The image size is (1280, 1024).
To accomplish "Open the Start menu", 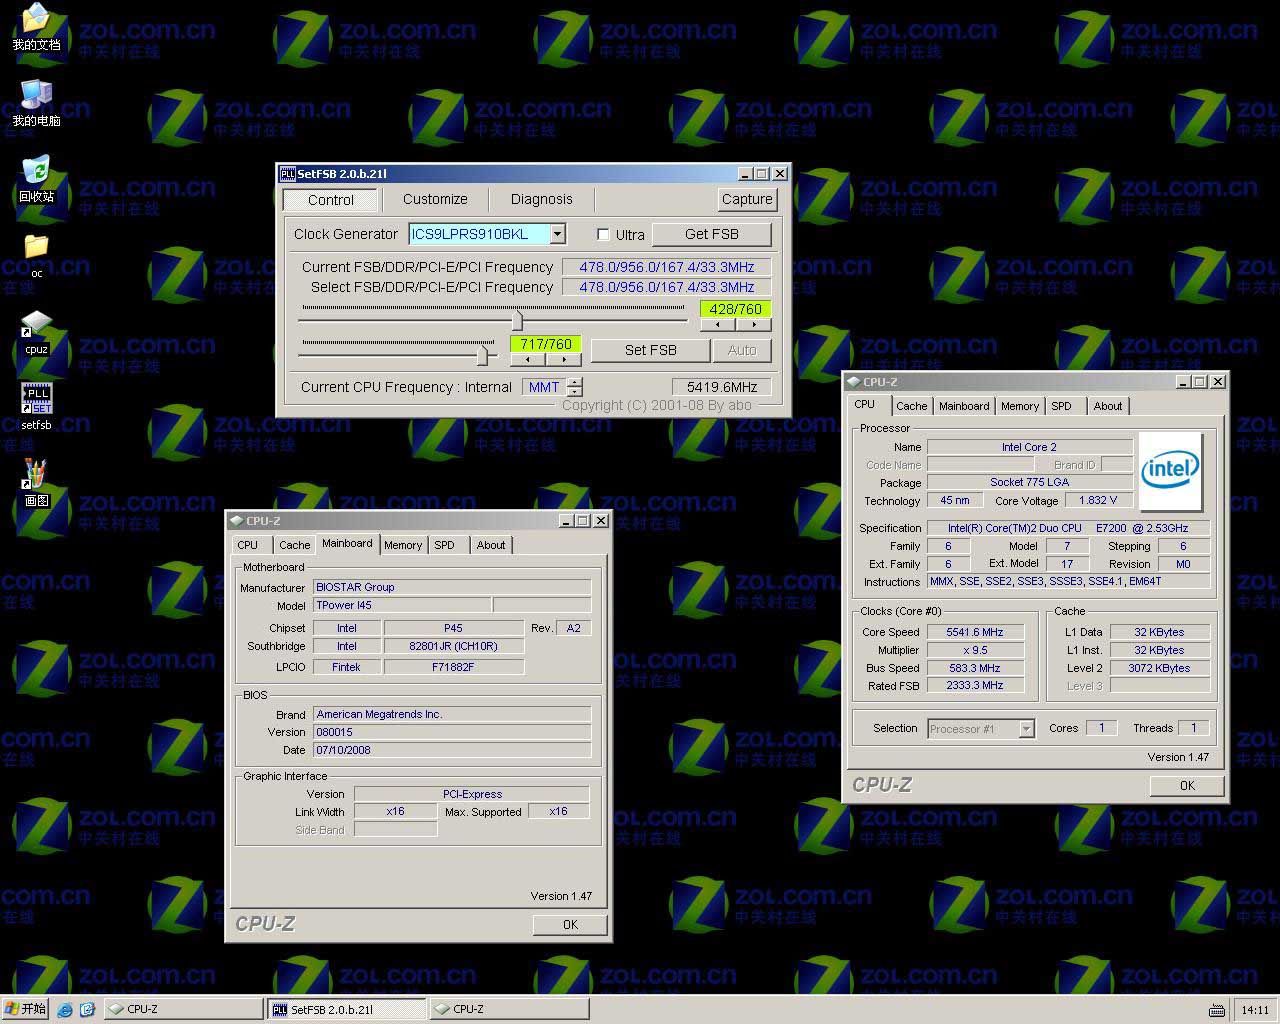I will 26,1009.
